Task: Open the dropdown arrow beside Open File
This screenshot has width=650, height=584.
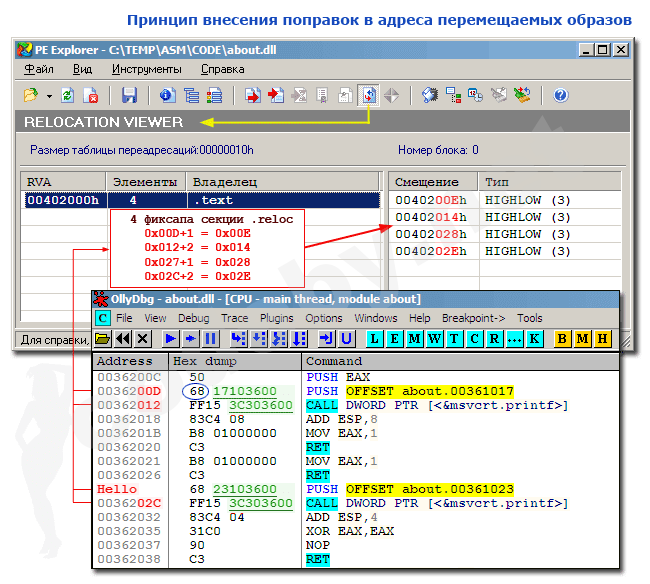Action: pyautogui.click(x=49, y=96)
